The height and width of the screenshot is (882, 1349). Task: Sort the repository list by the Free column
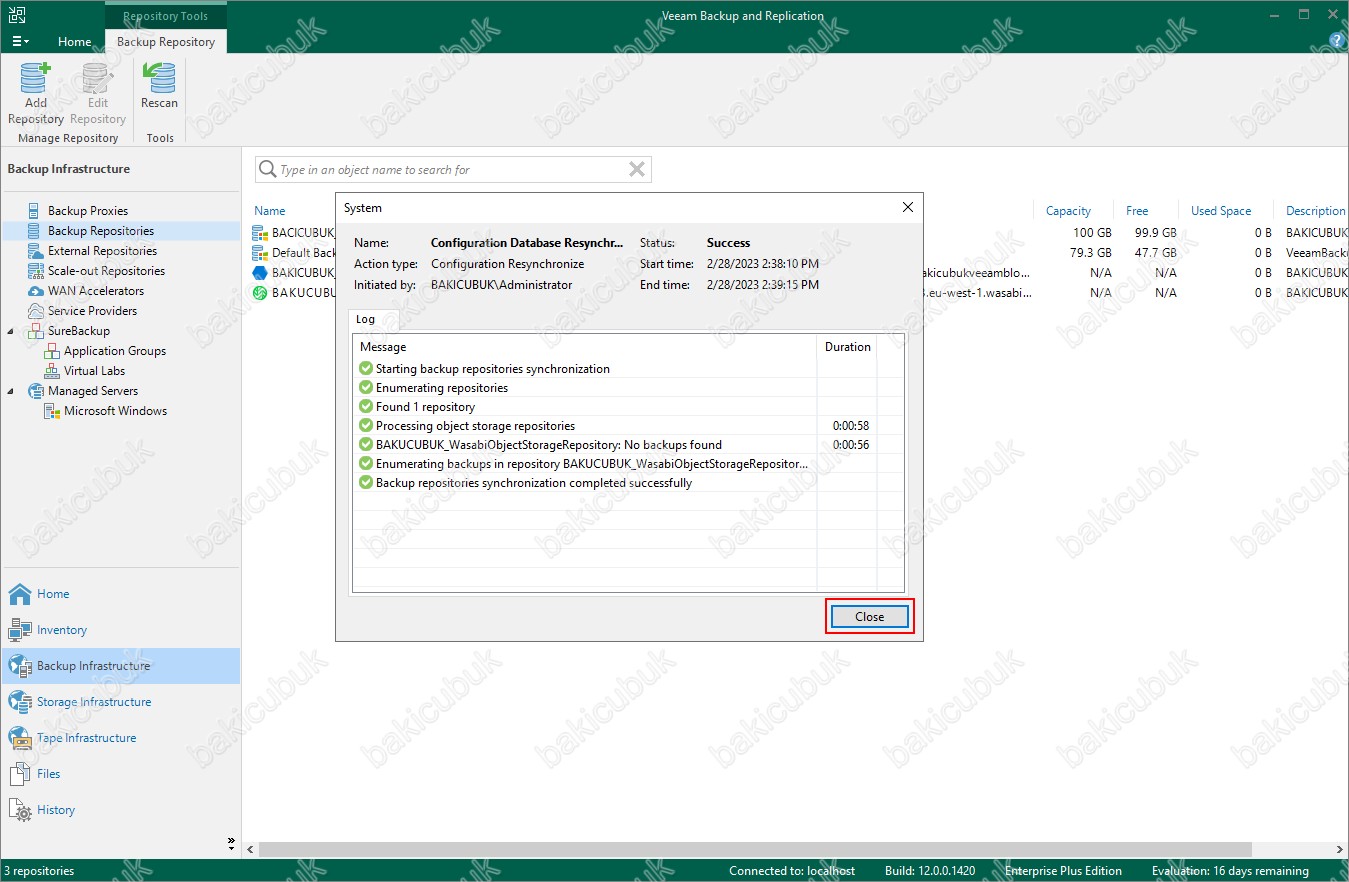(x=1137, y=211)
